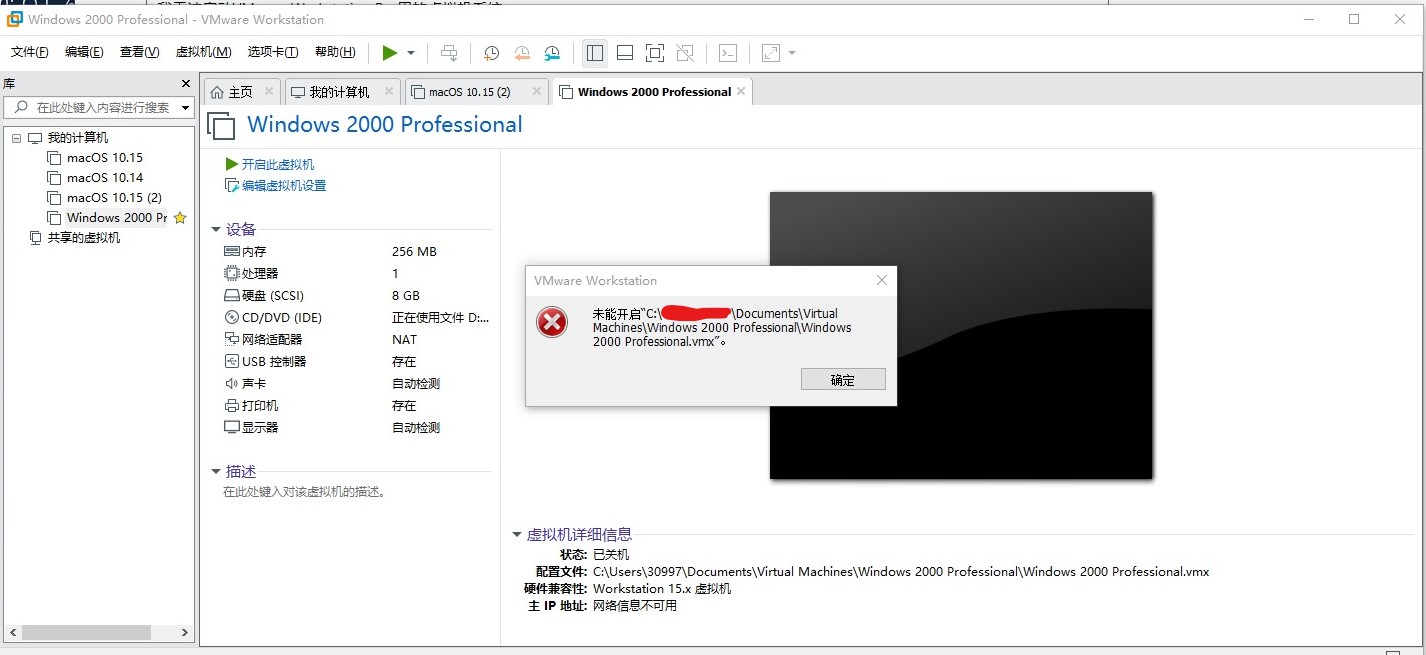
Task: Open the stretch display dropdown arrow
Action: (x=792, y=53)
